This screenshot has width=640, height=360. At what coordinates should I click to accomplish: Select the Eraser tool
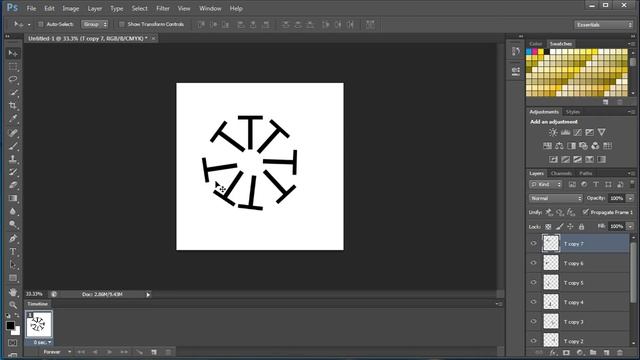13,185
